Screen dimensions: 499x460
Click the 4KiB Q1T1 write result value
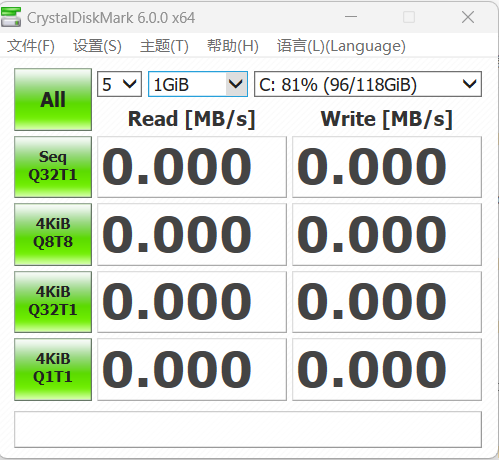pos(387,369)
